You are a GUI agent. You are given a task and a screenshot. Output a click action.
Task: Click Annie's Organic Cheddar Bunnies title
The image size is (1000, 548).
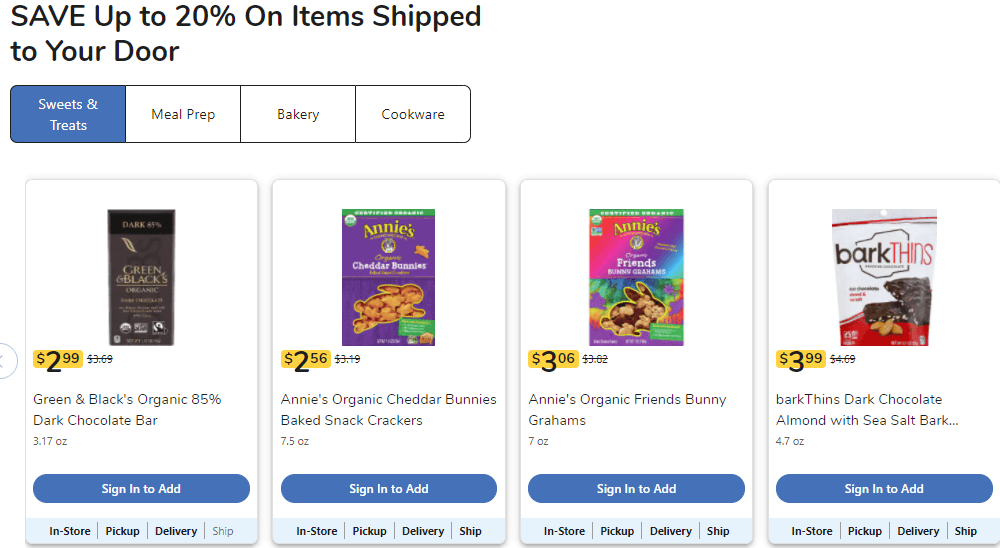[x=388, y=410]
